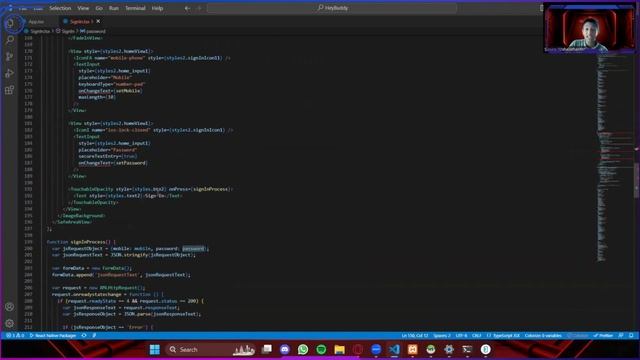The image size is (640, 360).
Task: Click the onChangeText setPassword line
Action: [x=113, y=162]
